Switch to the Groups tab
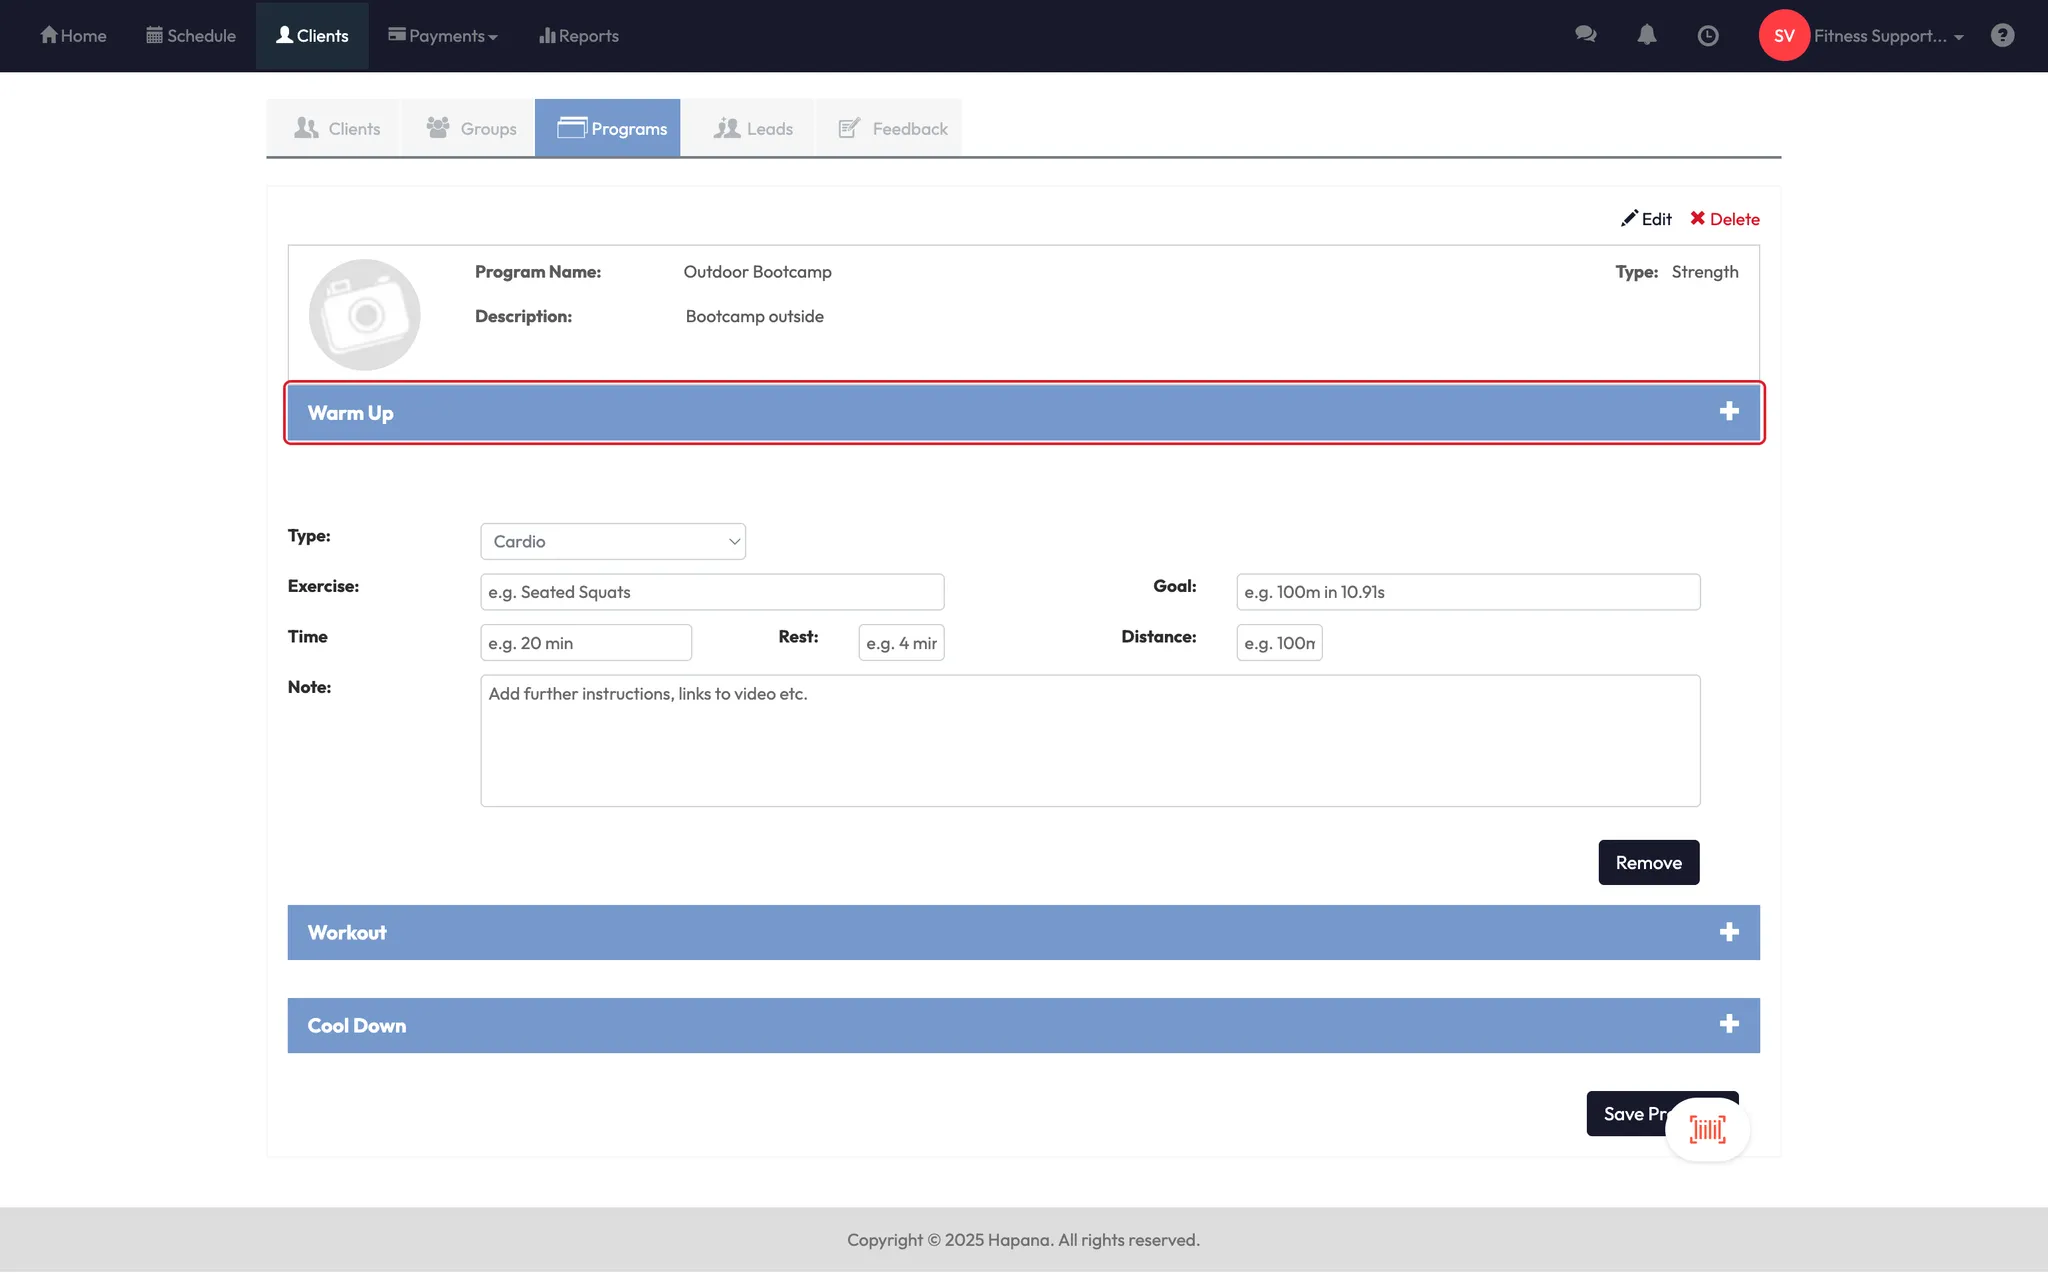Image resolution: width=2048 pixels, height=1273 pixels. click(471, 128)
